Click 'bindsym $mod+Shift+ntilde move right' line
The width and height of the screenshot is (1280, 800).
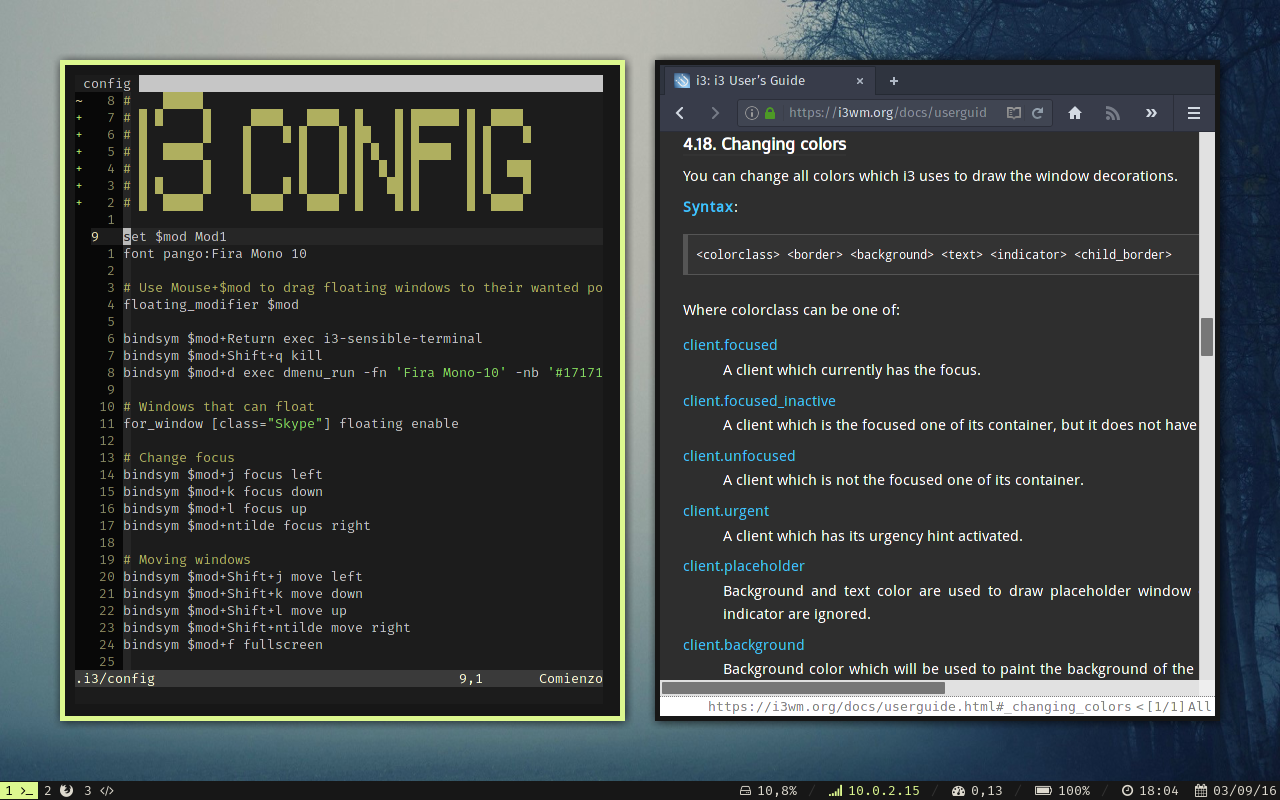click(267, 628)
